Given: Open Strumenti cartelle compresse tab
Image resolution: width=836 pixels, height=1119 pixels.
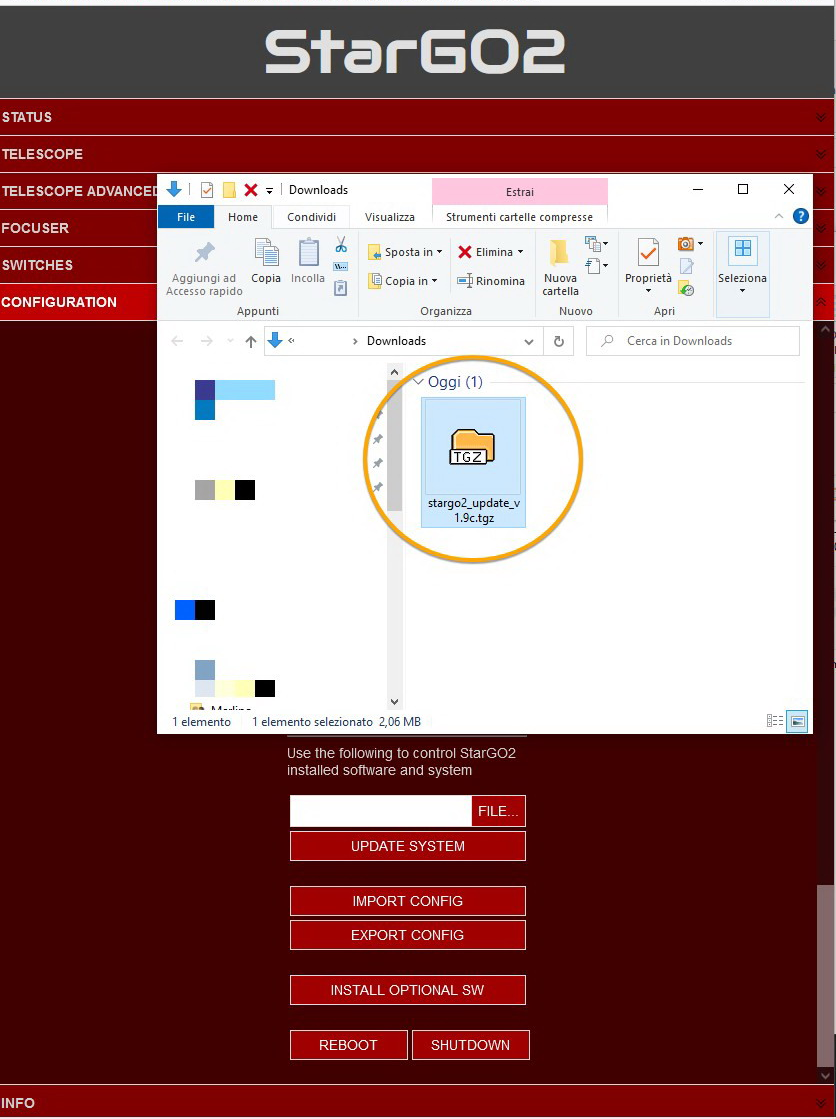Looking at the screenshot, I should pyautogui.click(x=519, y=217).
